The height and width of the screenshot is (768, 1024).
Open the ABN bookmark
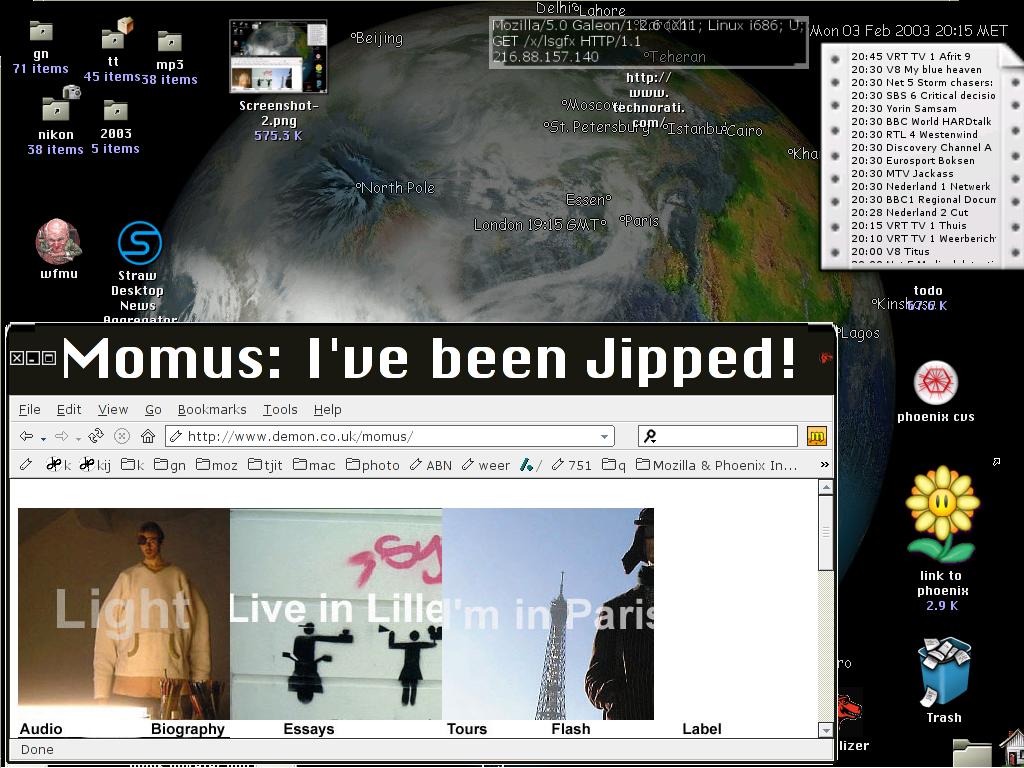click(x=430, y=465)
